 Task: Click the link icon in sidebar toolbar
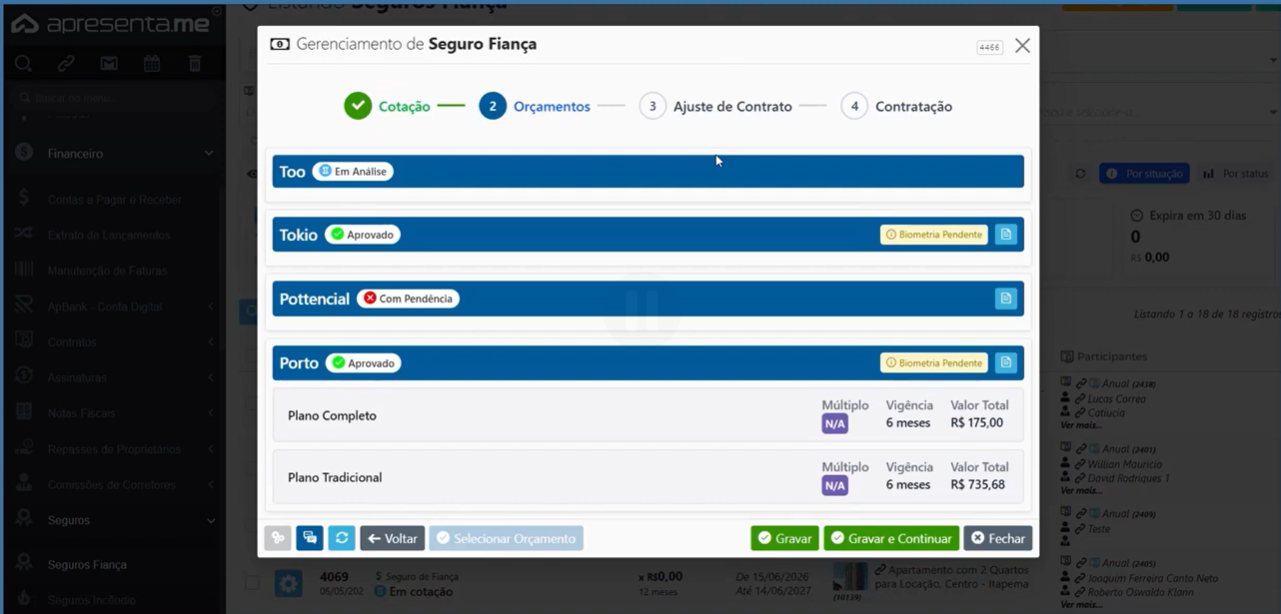coord(66,64)
